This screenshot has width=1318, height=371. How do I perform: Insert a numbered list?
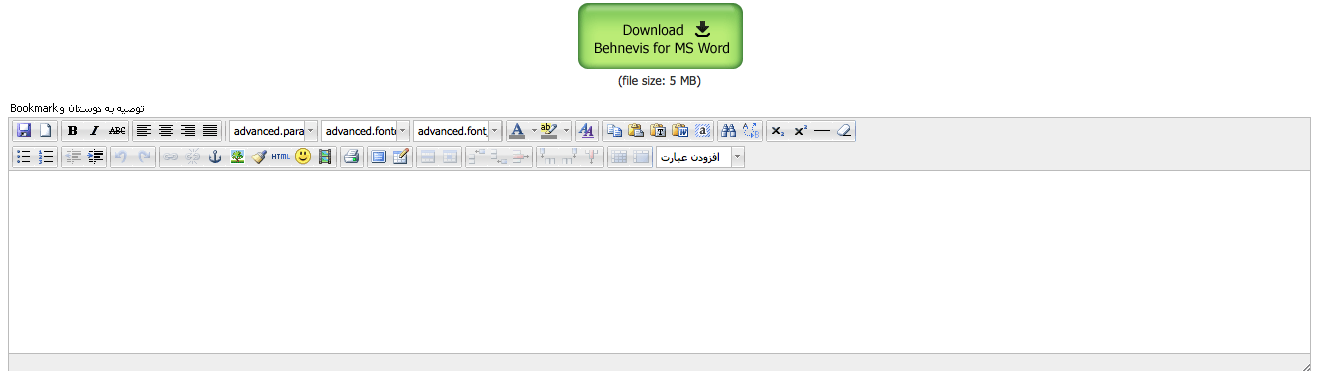45,157
